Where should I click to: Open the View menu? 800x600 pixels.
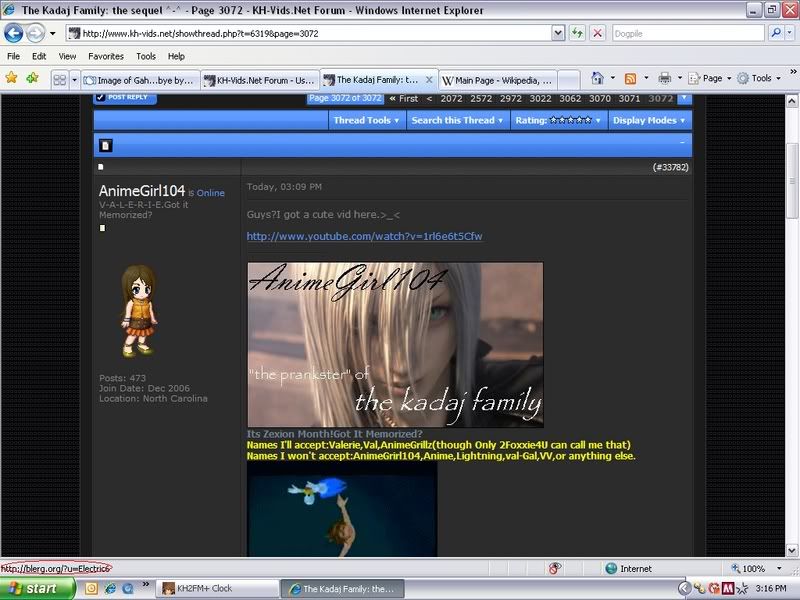(67, 56)
